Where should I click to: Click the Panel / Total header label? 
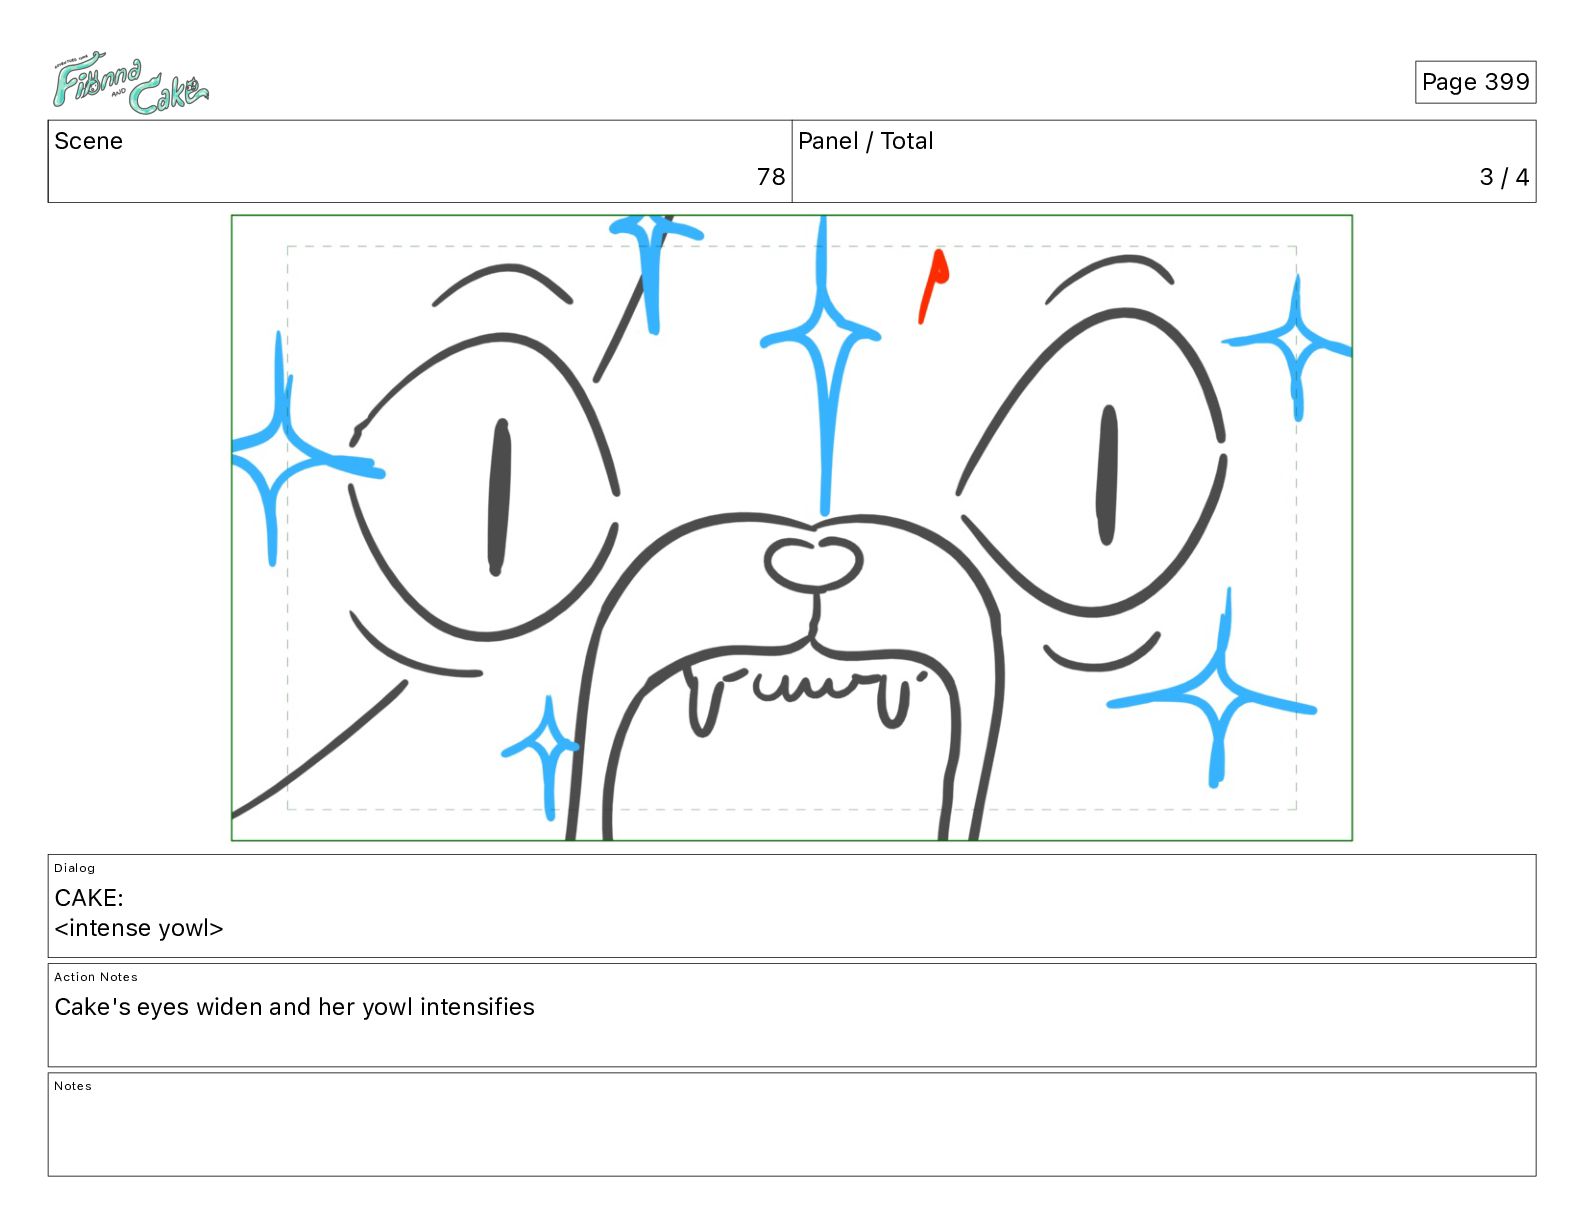pyautogui.click(x=865, y=141)
